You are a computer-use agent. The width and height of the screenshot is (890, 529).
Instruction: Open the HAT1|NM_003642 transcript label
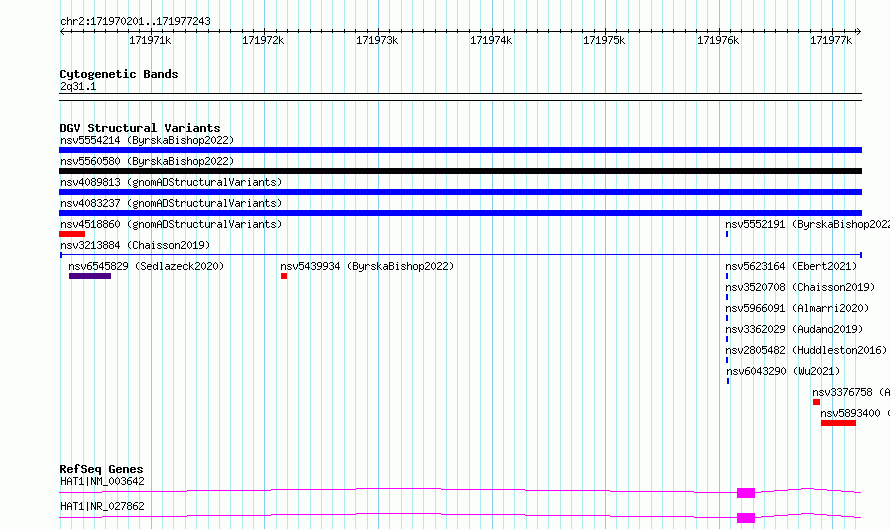click(102, 481)
